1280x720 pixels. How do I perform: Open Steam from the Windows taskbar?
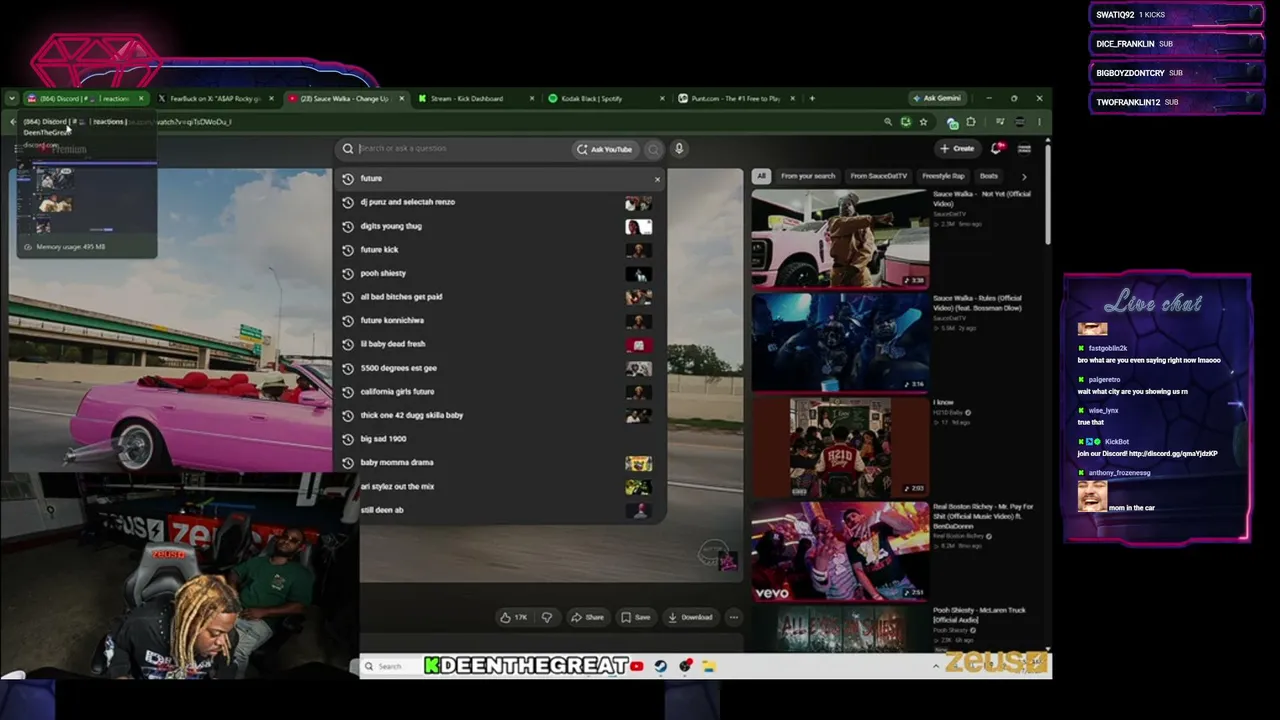click(x=661, y=667)
